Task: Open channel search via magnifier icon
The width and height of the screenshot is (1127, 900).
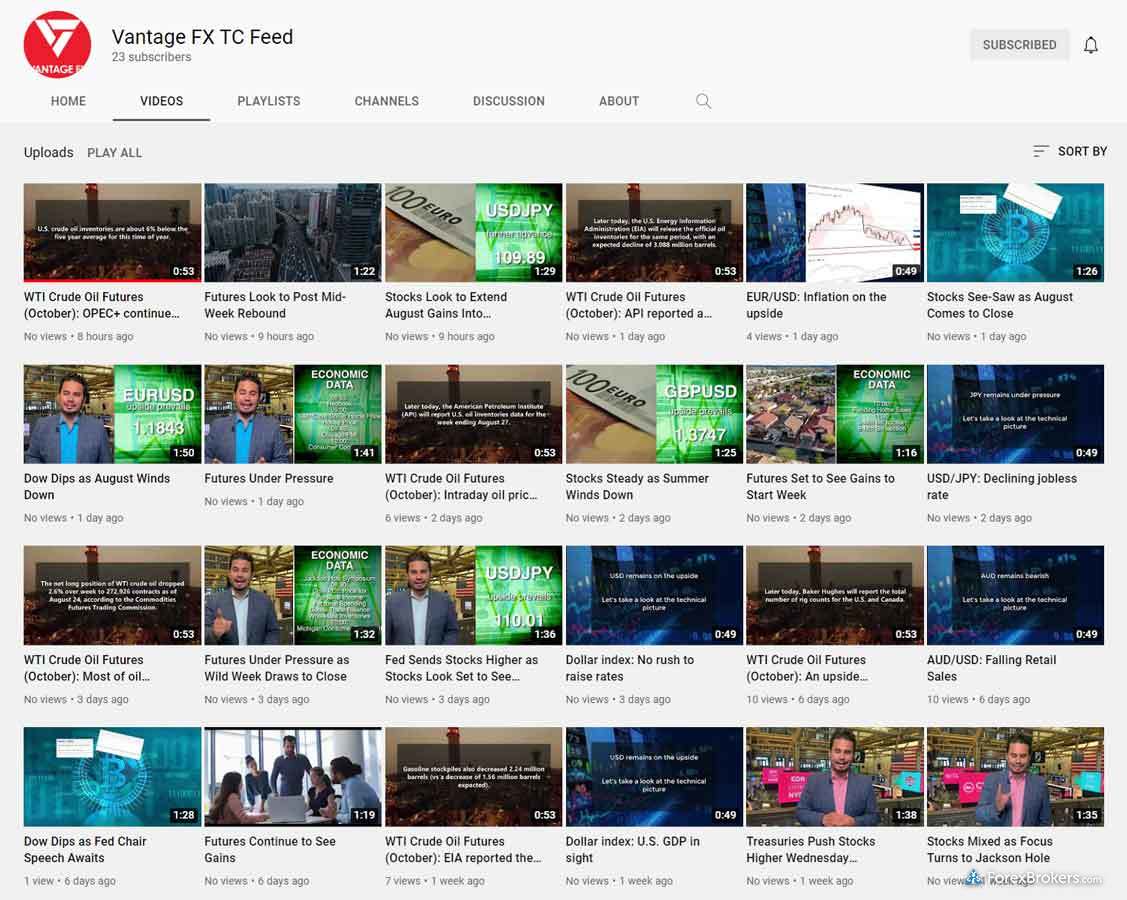Action: pos(703,101)
